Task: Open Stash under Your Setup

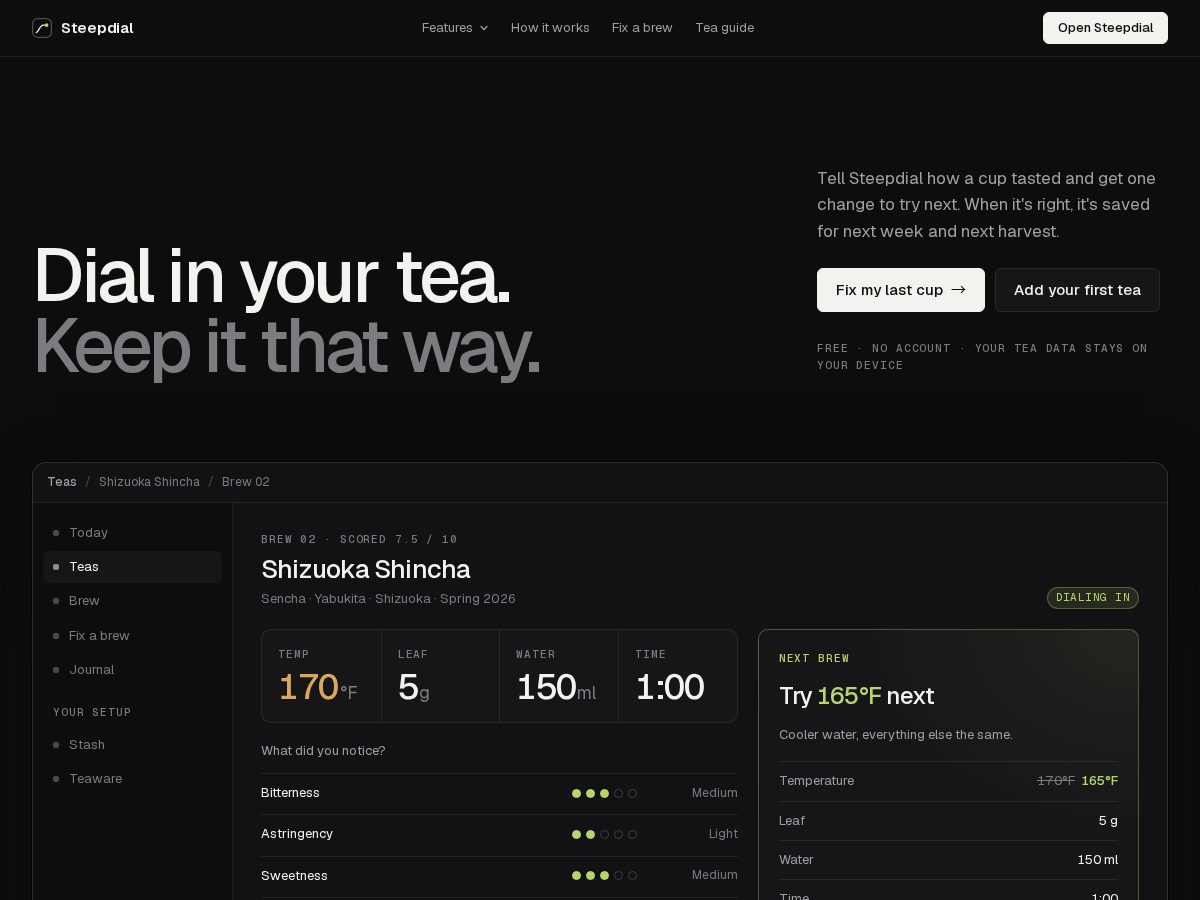Action: 132,745
